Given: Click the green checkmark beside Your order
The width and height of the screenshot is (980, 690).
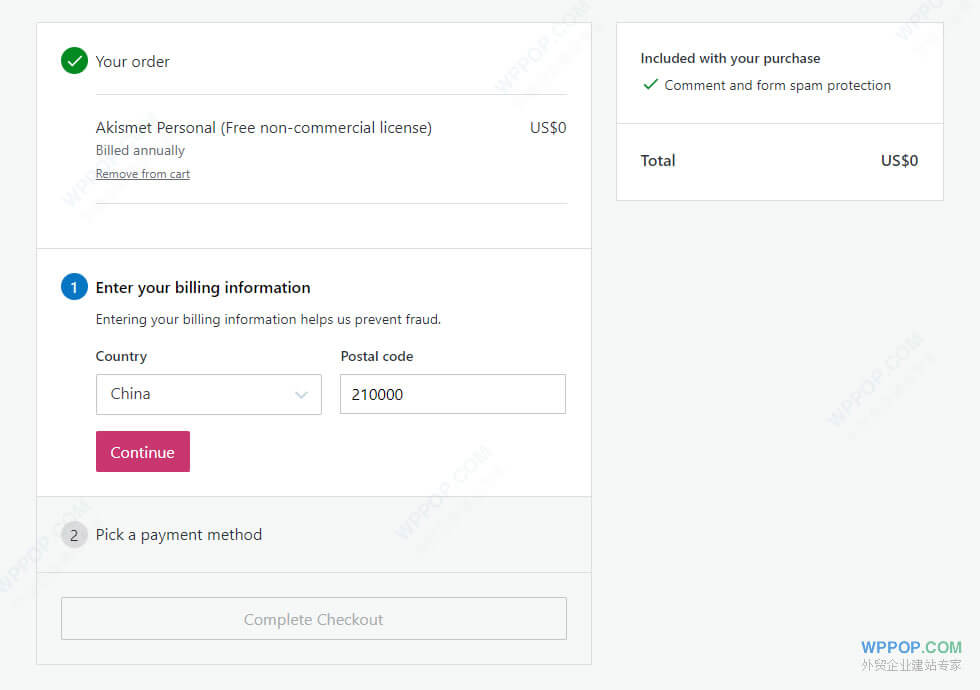Looking at the screenshot, I should (74, 61).
